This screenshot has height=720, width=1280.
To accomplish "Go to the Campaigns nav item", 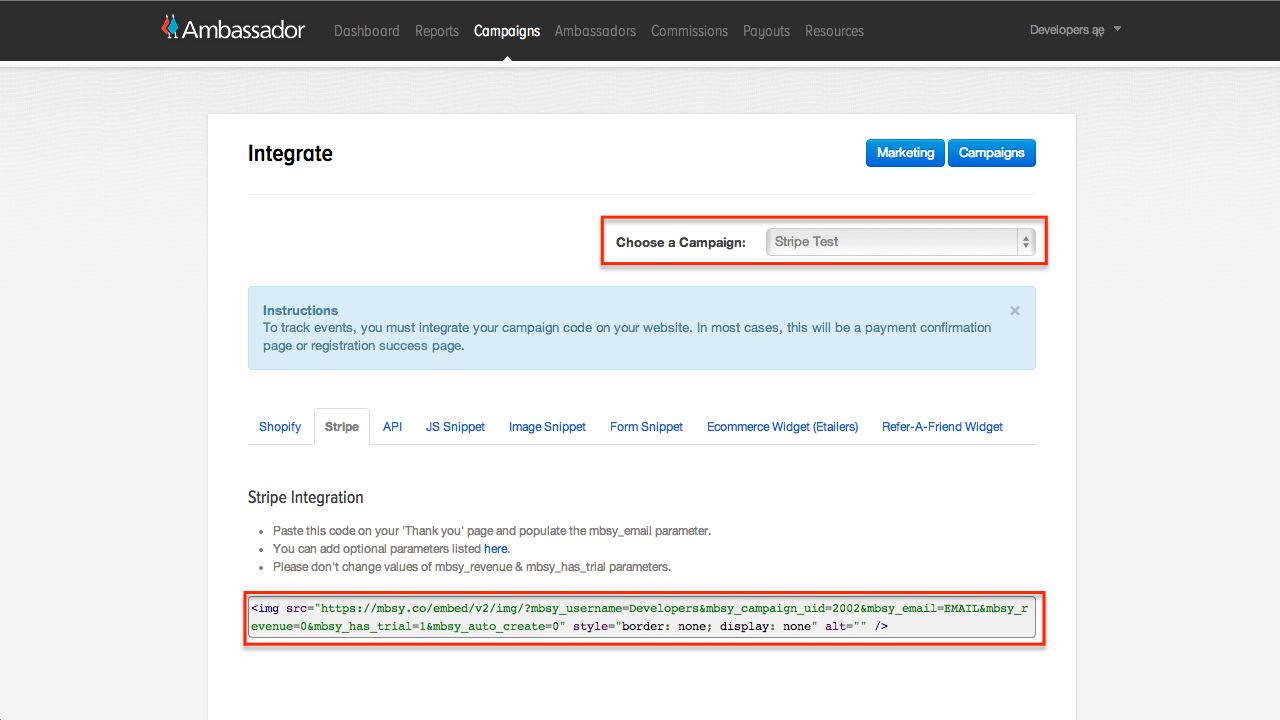I will [x=507, y=31].
